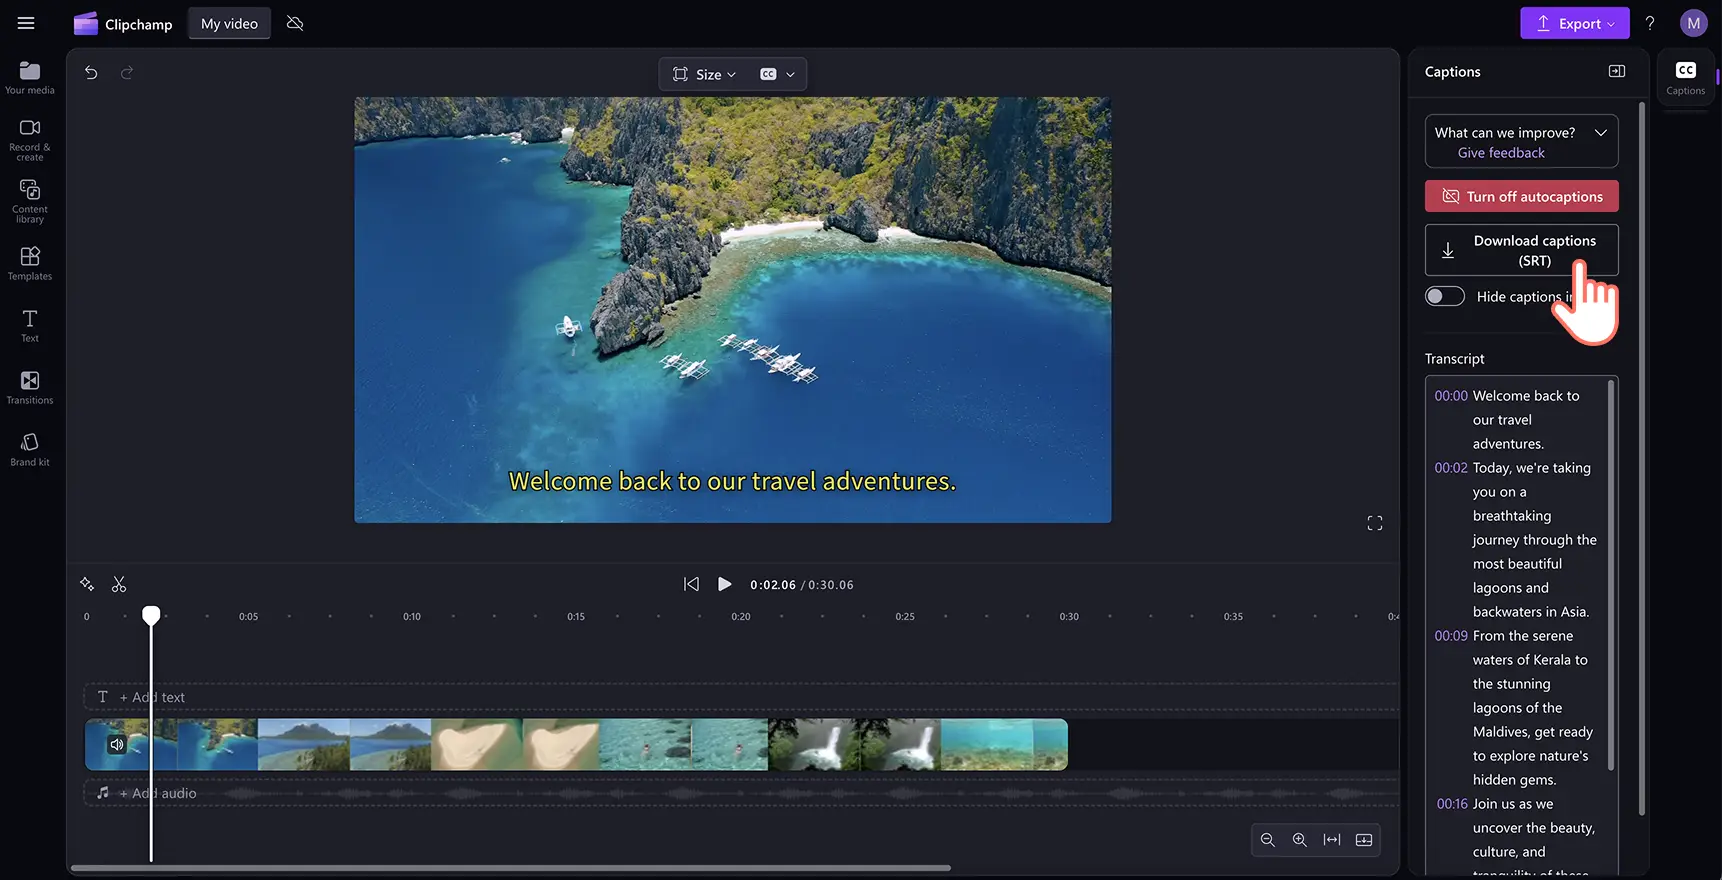The width and height of the screenshot is (1722, 880).
Task: Open the AI magic tools icon
Action: coord(87,584)
